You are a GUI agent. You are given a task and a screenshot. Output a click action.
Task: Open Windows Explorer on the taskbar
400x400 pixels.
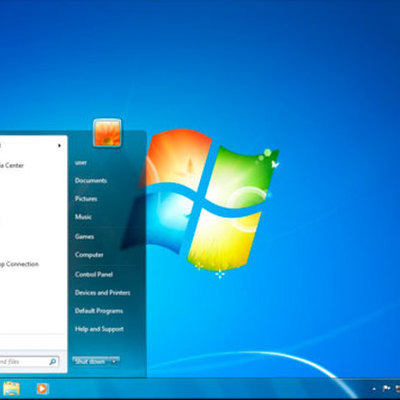pos(11,389)
